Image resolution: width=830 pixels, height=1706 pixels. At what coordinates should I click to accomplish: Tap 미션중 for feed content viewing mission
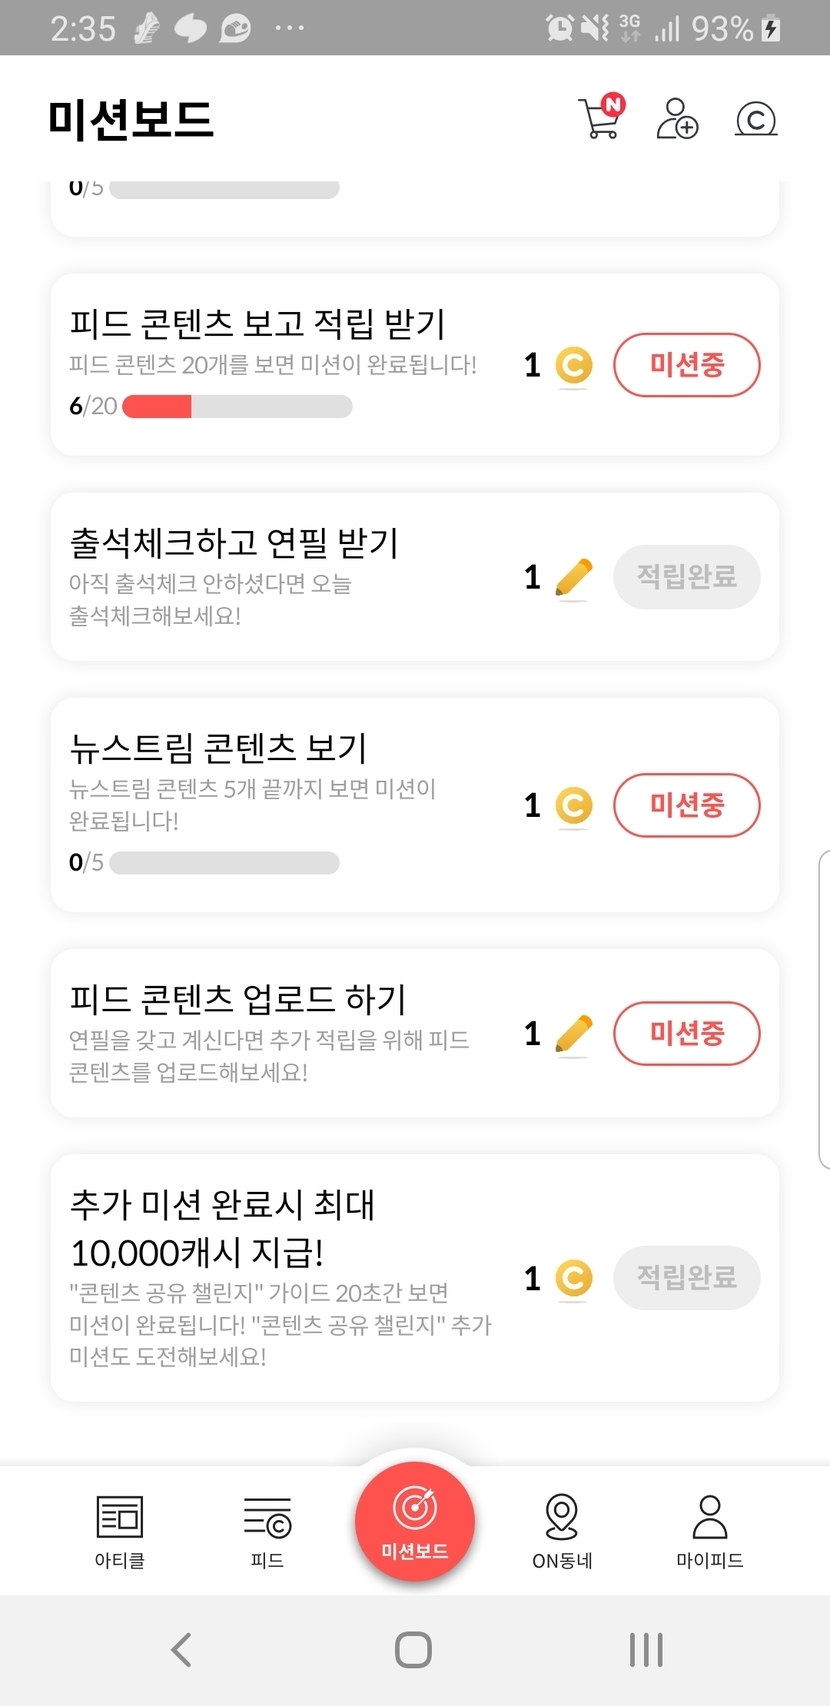pyautogui.click(x=686, y=365)
